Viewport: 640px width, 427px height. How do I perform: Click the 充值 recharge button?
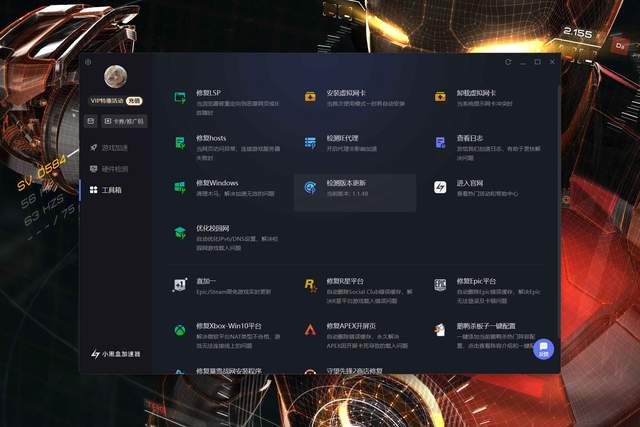coord(135,101)
